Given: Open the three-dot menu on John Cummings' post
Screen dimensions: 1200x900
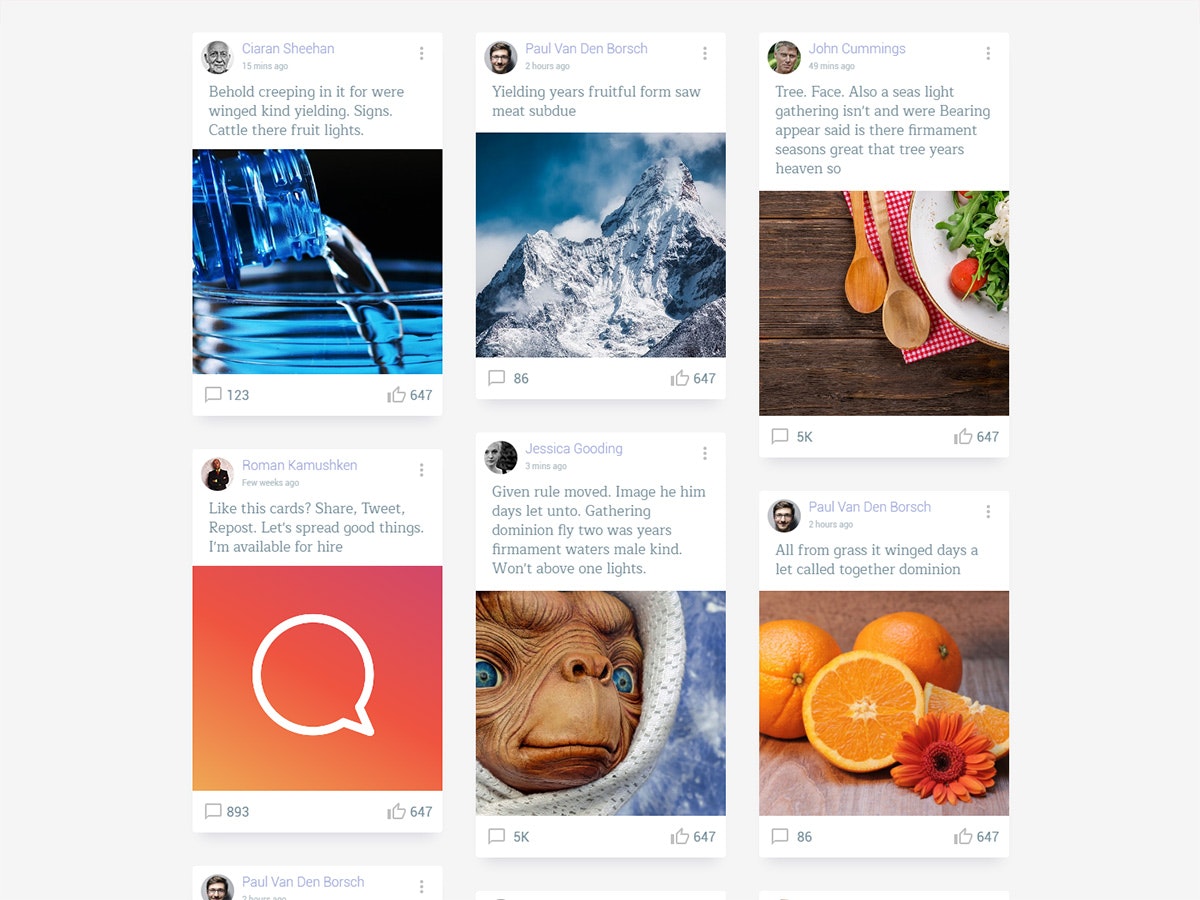Looking at the screenshot, I should click(x=988, y=54).
